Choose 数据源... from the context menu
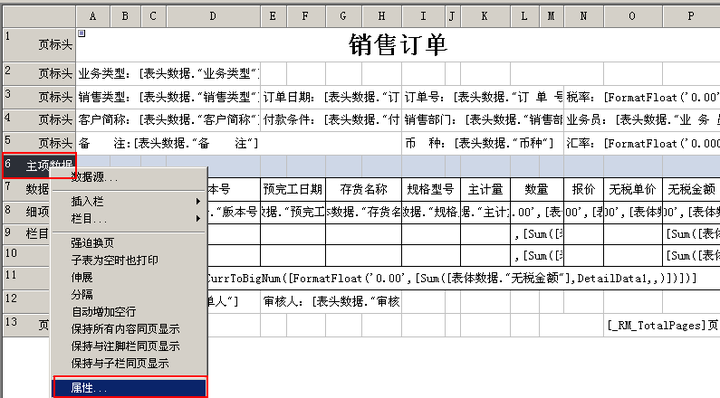The image size is (720, 398). (129, 177)
